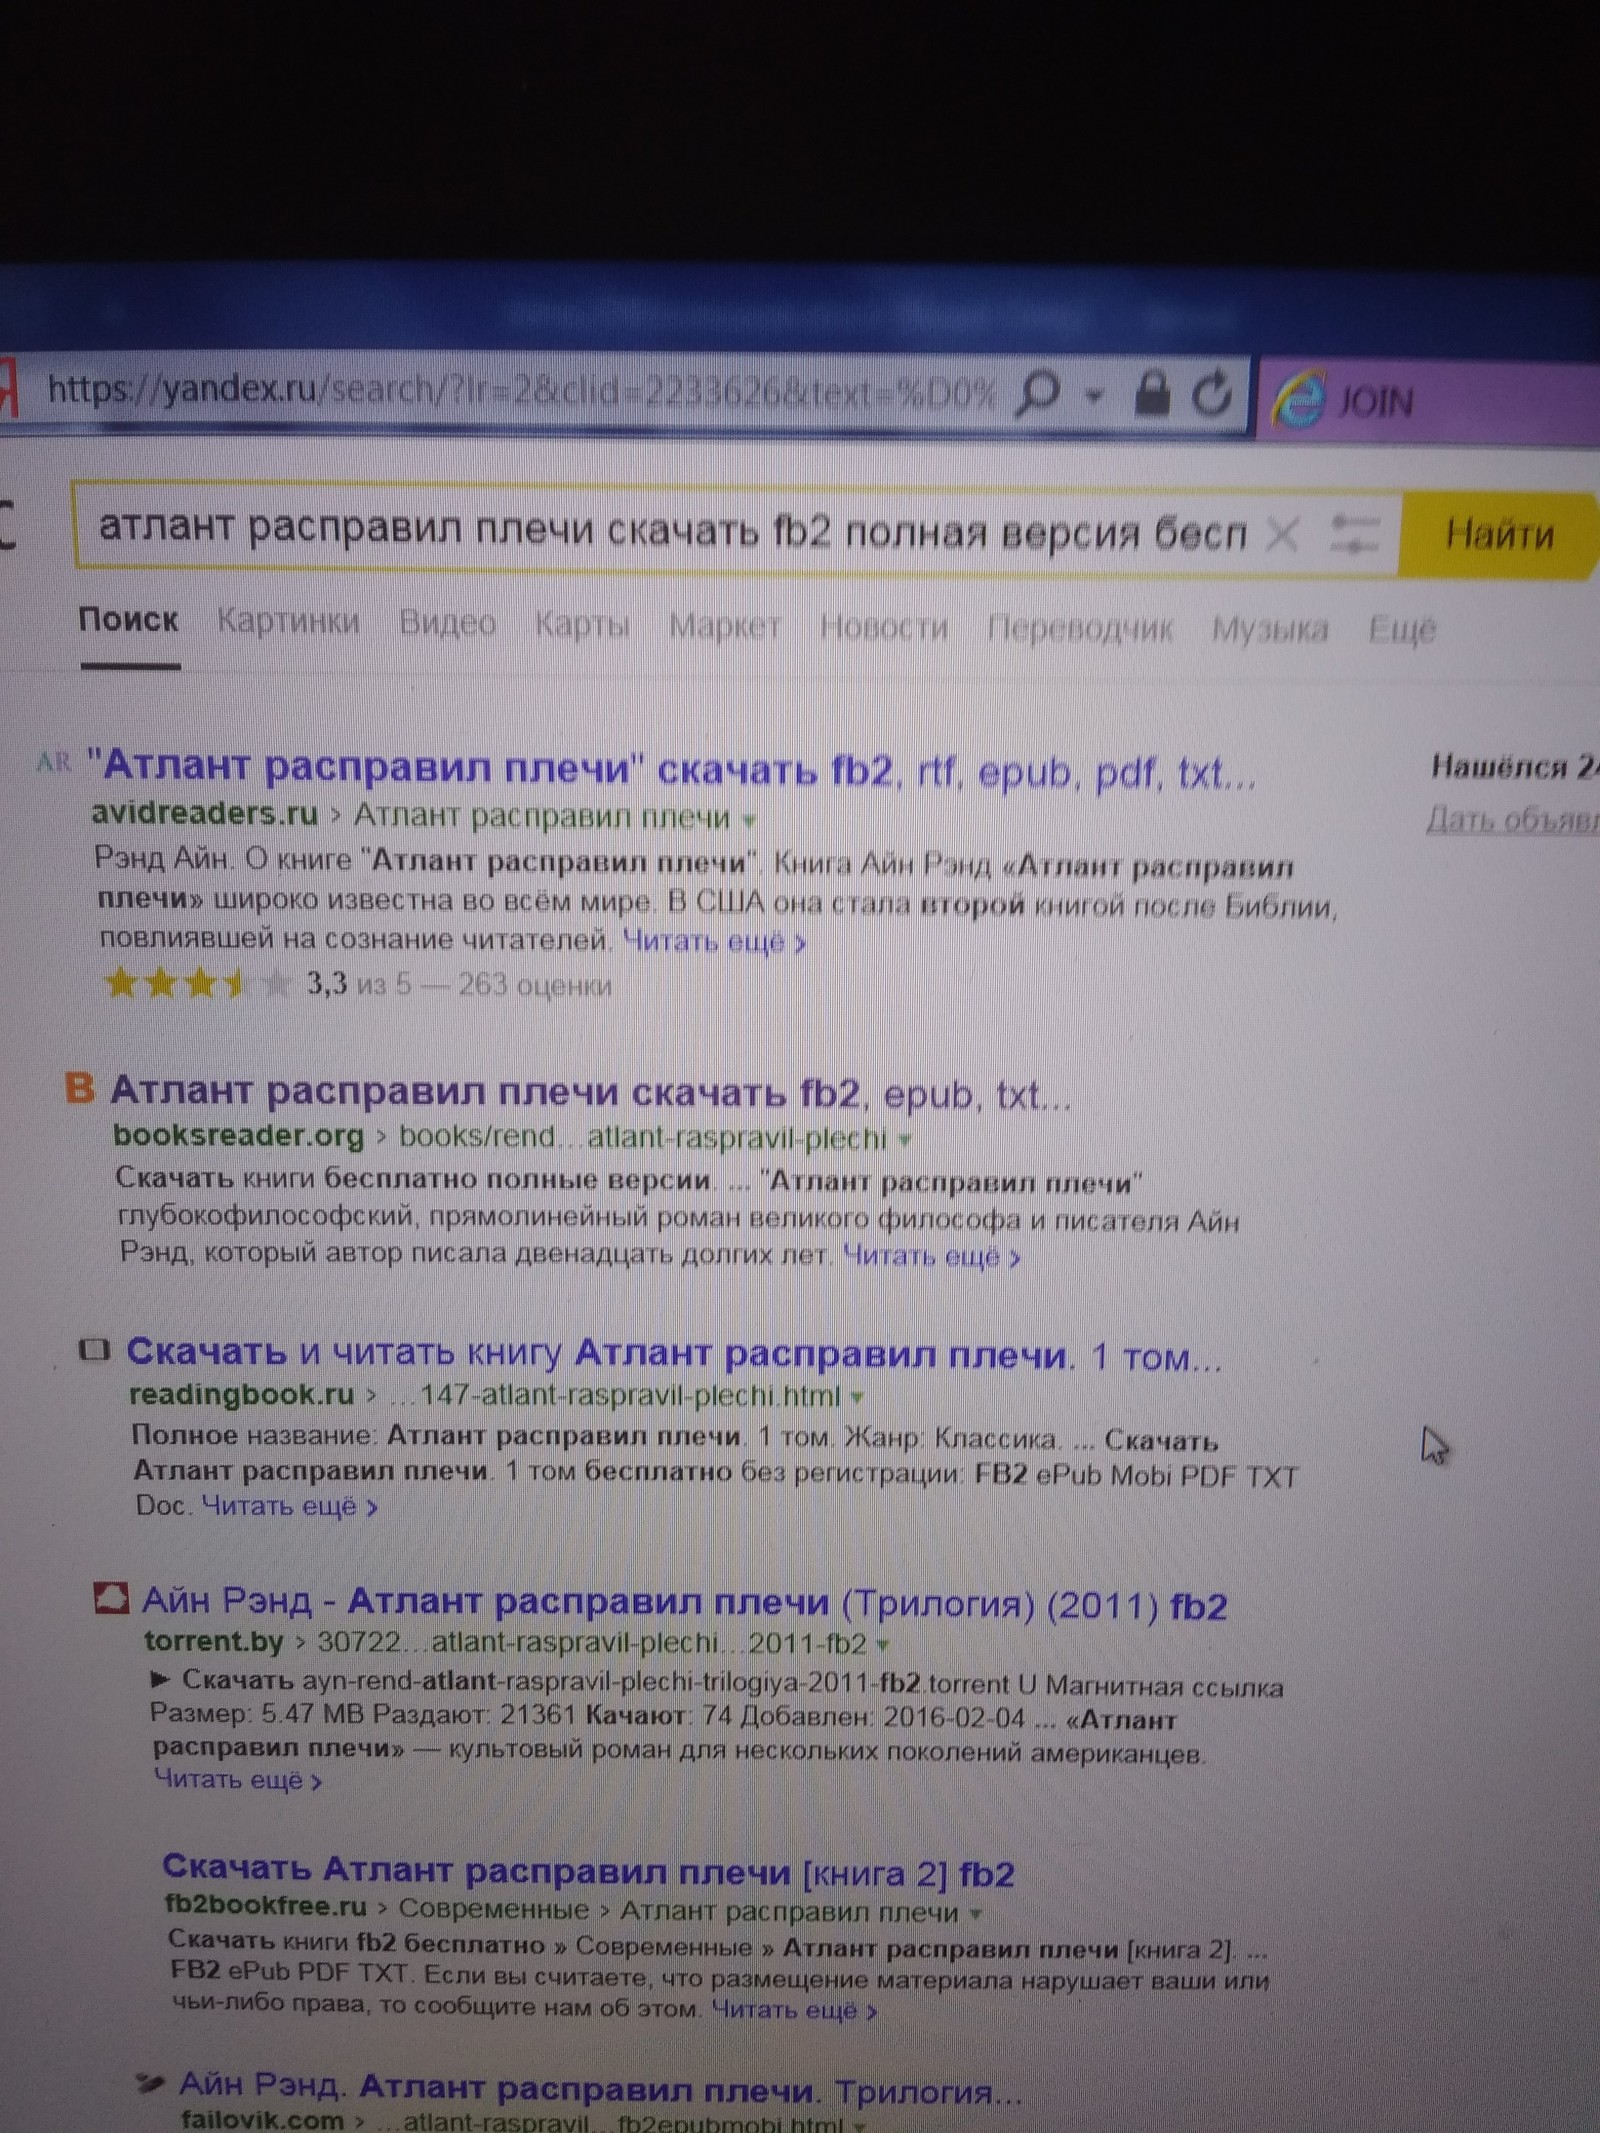
Task: Click the 147-atlant-raspravil-plechi.html path link
Action: [x=615, y=1395]
